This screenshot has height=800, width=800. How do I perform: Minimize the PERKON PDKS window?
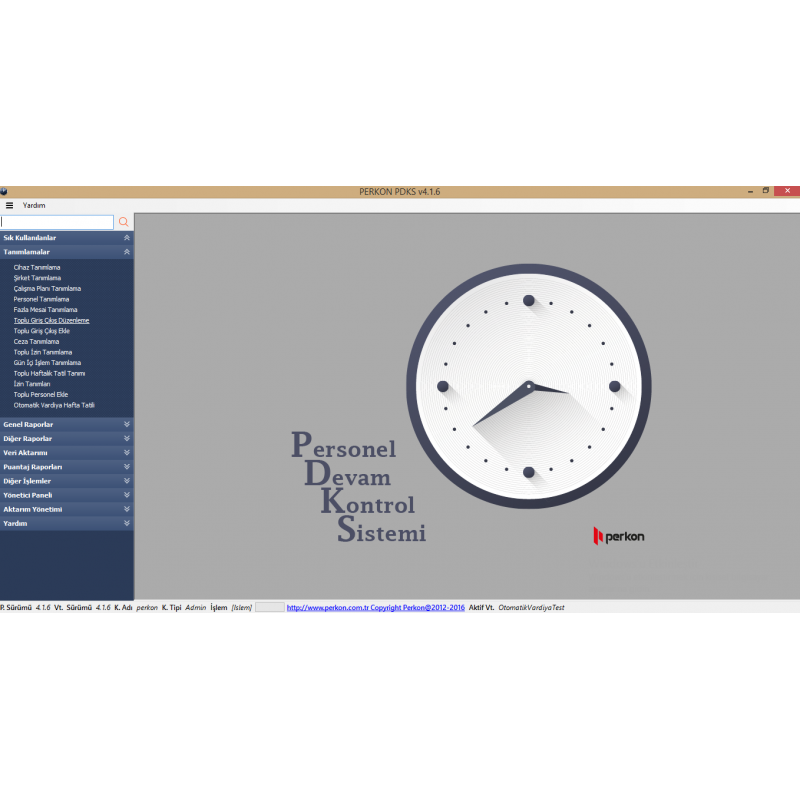pos(751,191)
